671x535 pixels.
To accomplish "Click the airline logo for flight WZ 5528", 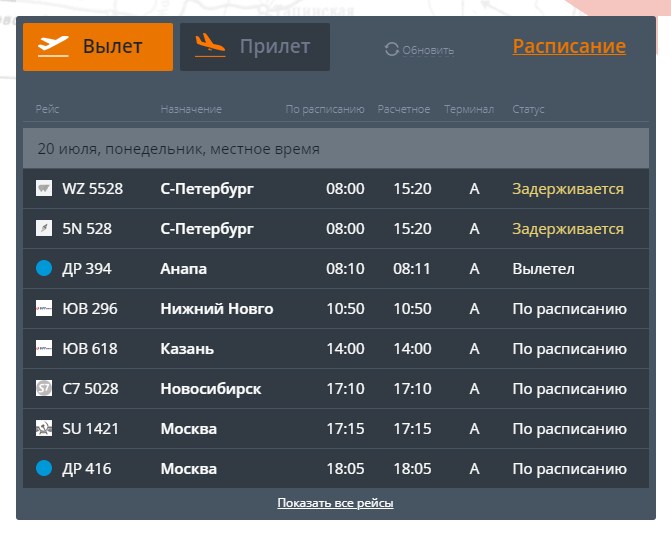I will pyautogui.click(x=44, y=188).
